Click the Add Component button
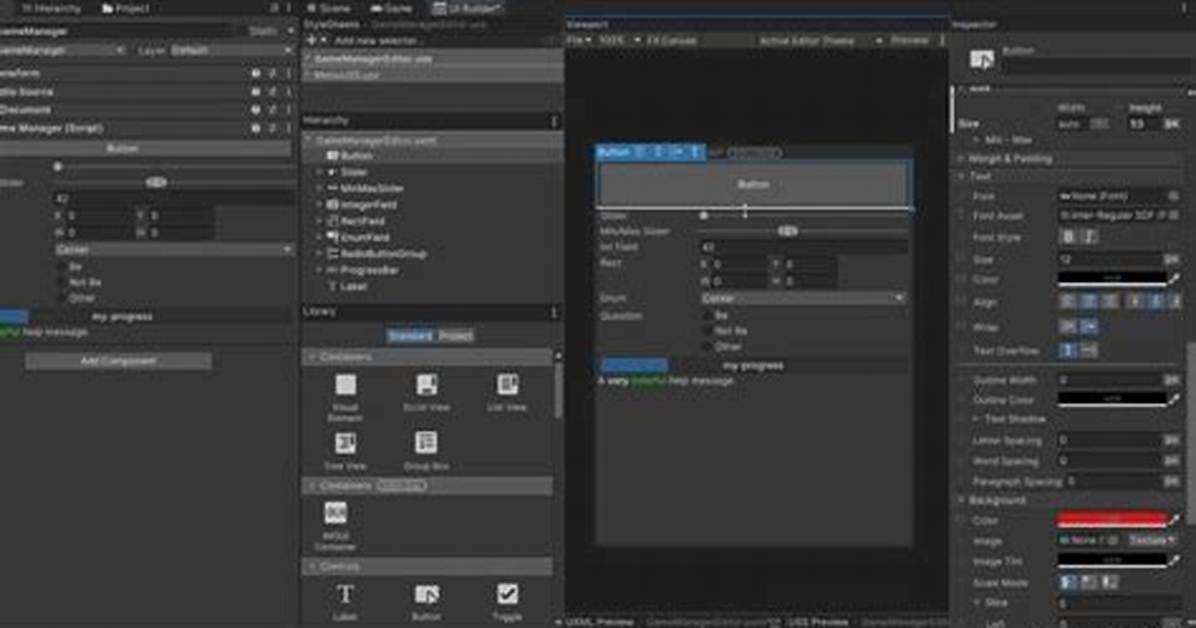This screenshot has height=628, width=1196. 118,361
